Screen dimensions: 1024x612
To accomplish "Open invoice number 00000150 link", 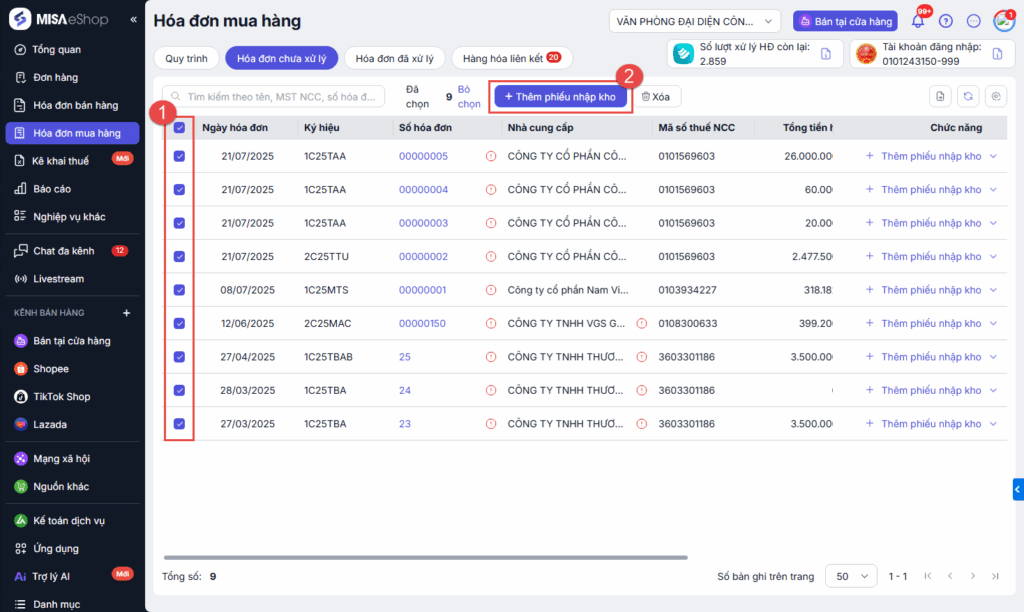I will point(422,324).
